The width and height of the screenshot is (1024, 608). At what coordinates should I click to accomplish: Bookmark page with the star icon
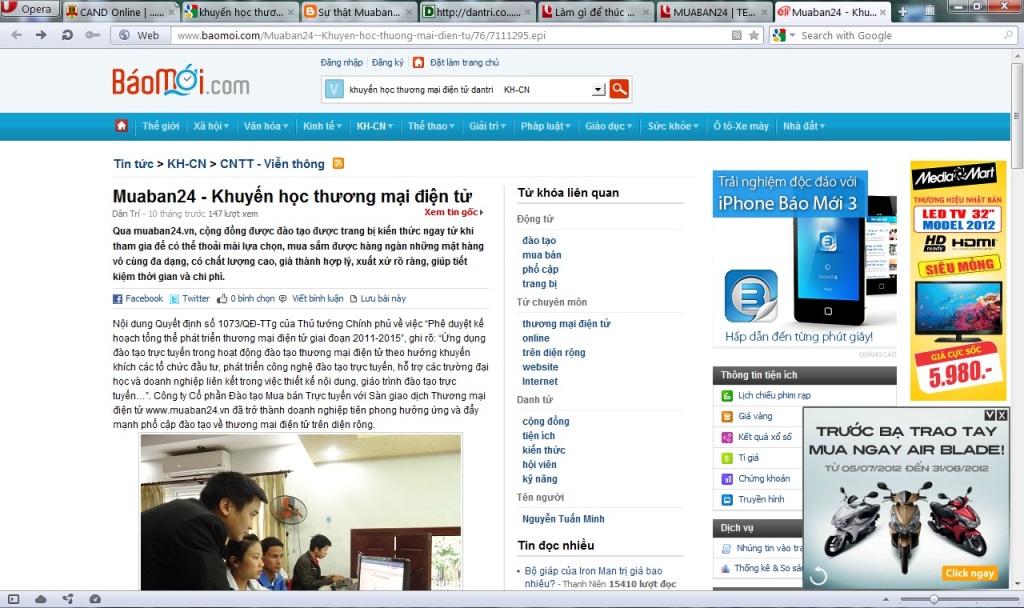point(754,35)
